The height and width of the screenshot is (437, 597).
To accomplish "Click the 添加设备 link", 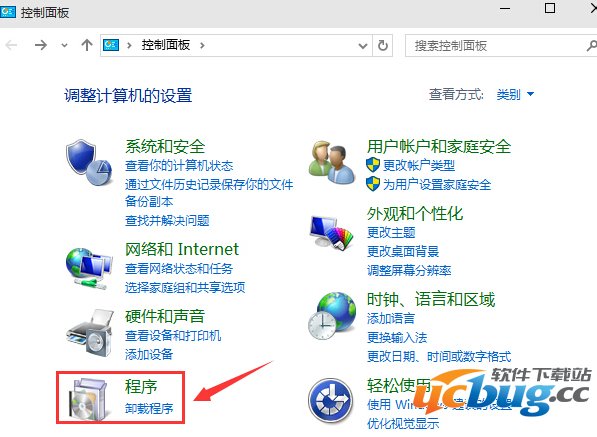I will coord(149,354).
